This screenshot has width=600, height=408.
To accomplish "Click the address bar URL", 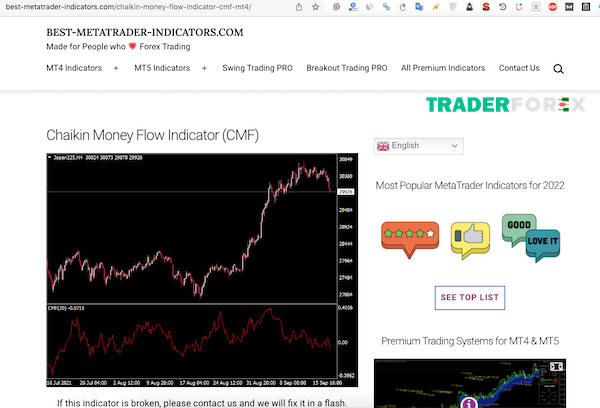I will click(128, 7).
